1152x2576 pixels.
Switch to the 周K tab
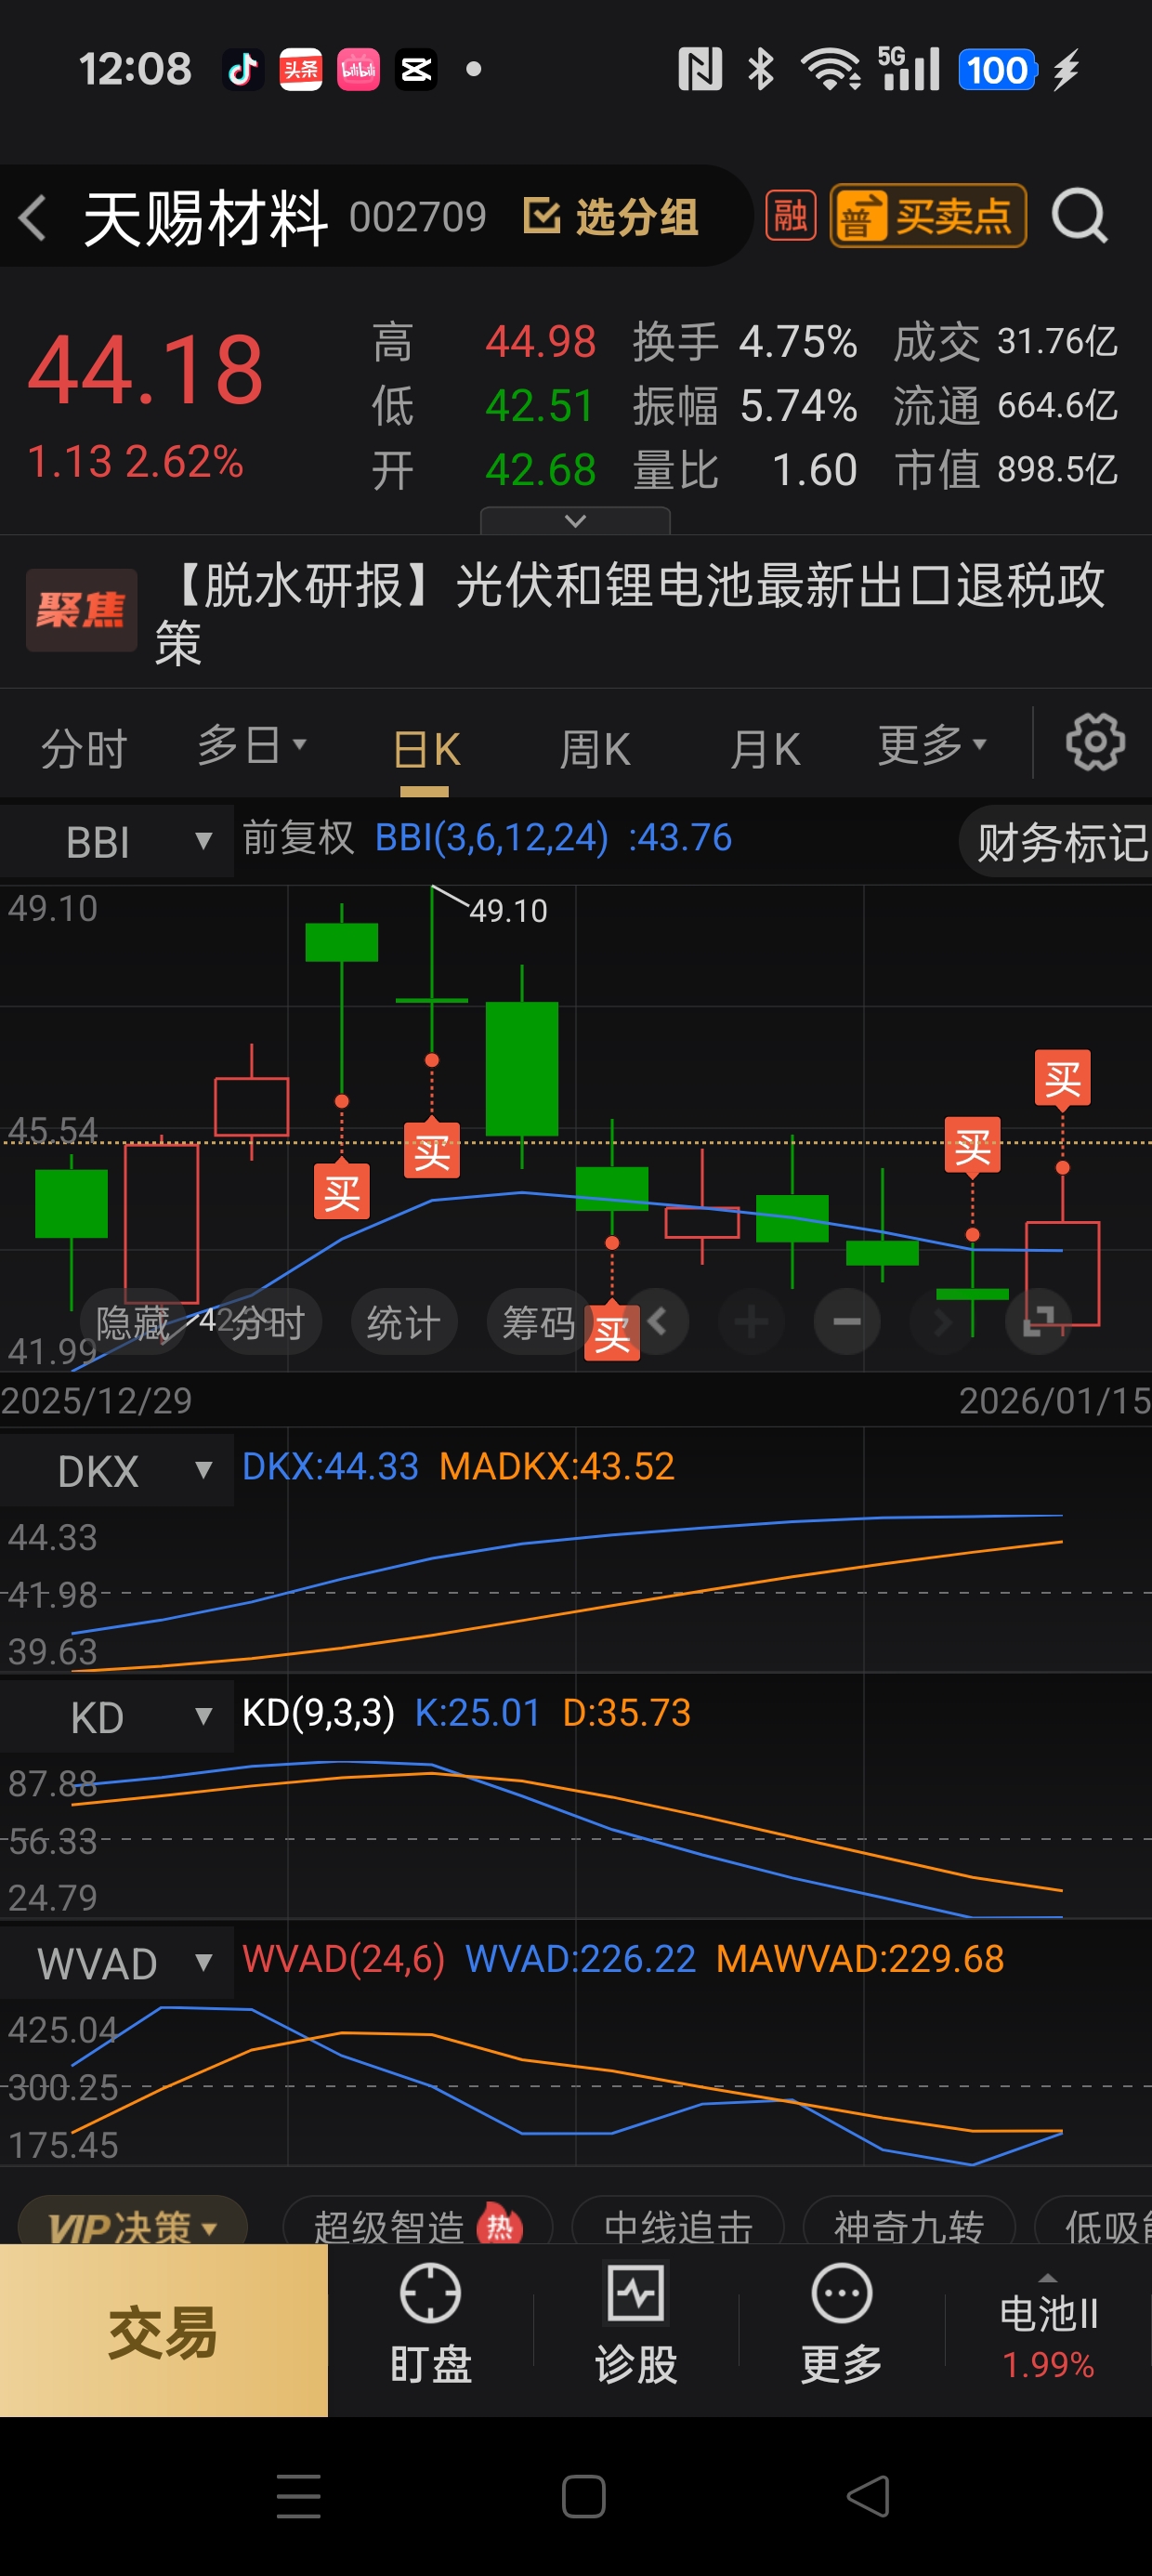click(x=595, y=750)
